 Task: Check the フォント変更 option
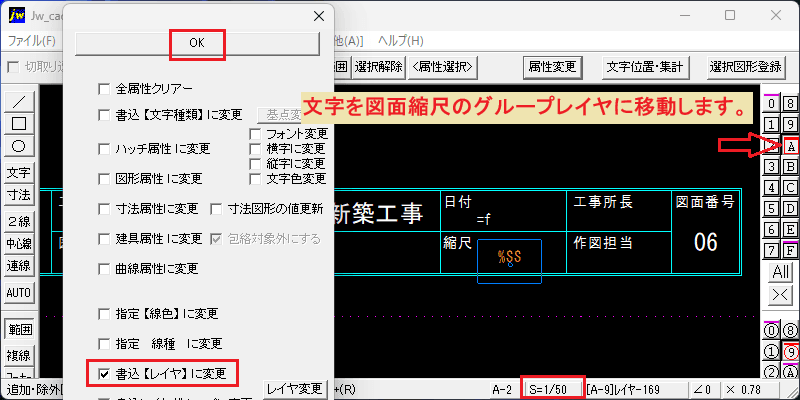click(255, 134)
